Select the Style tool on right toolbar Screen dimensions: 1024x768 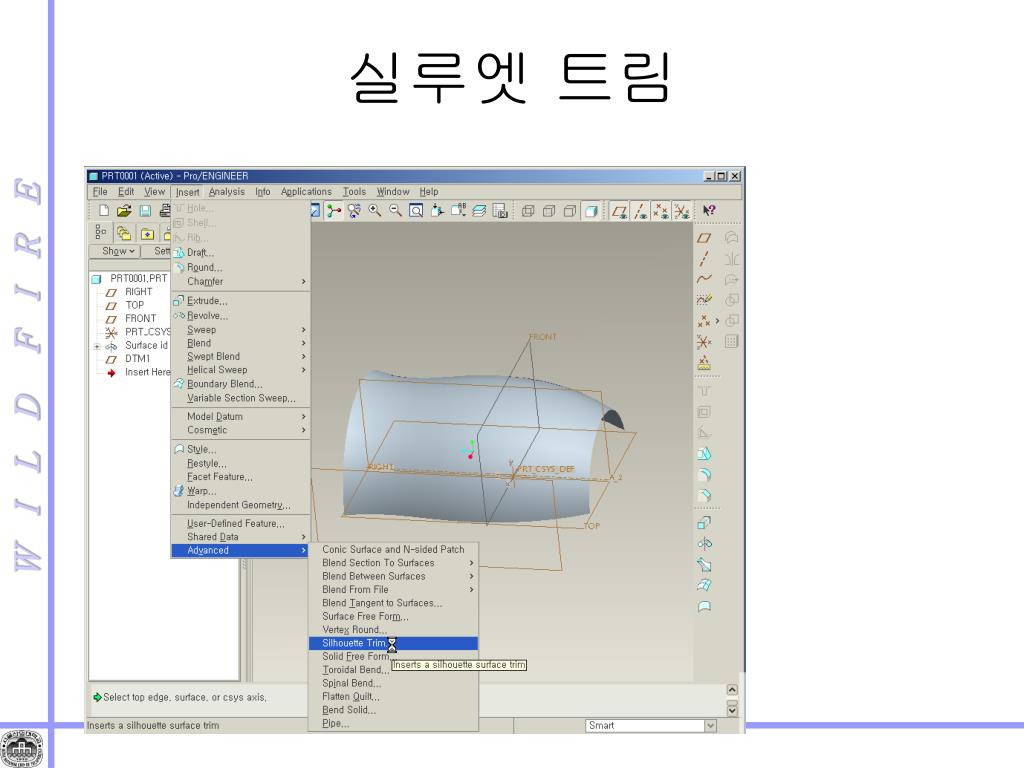(x=703, y=606)
